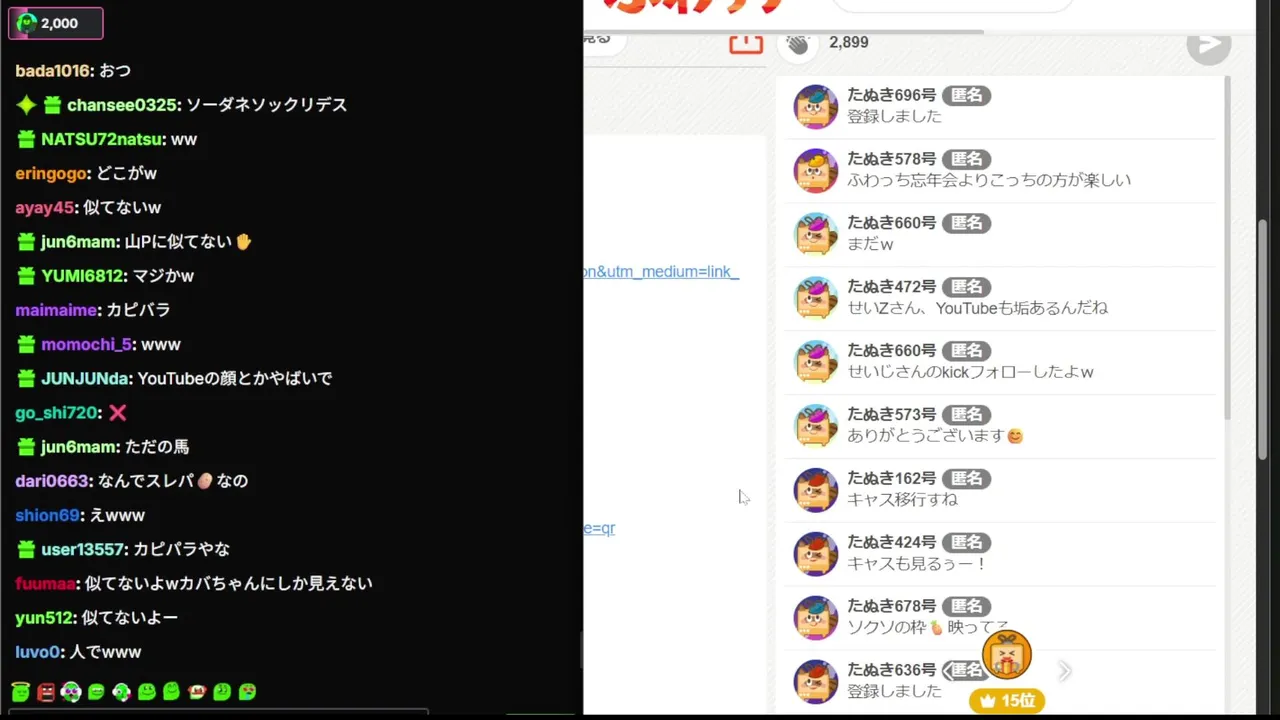The width and height of the screenshot is (1280, 720).
Task: Click the 2,000 points badge
Action: coord(56,23)
